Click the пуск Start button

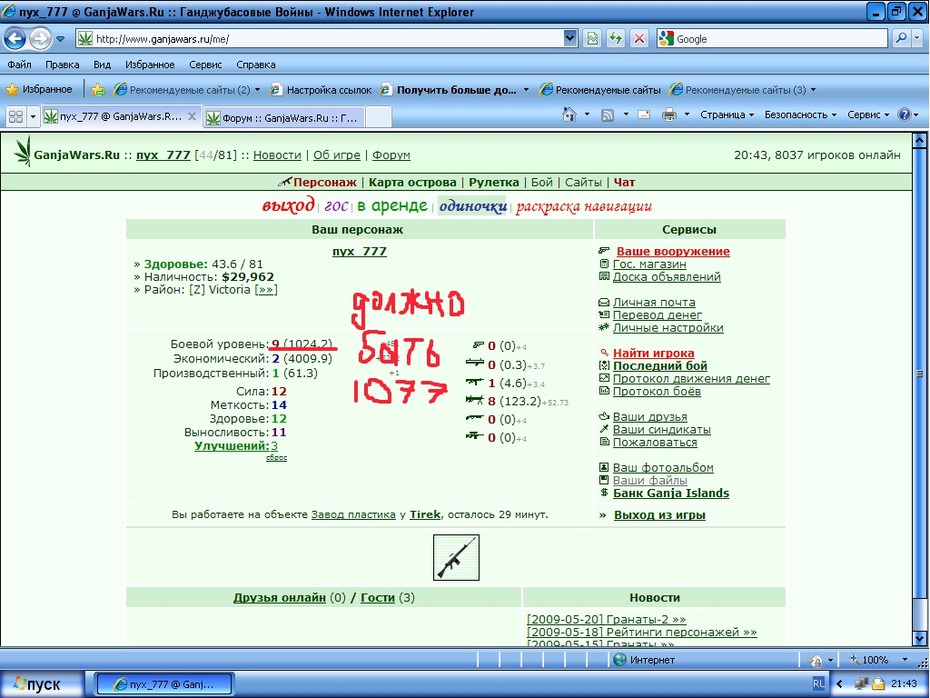(41, 684)
